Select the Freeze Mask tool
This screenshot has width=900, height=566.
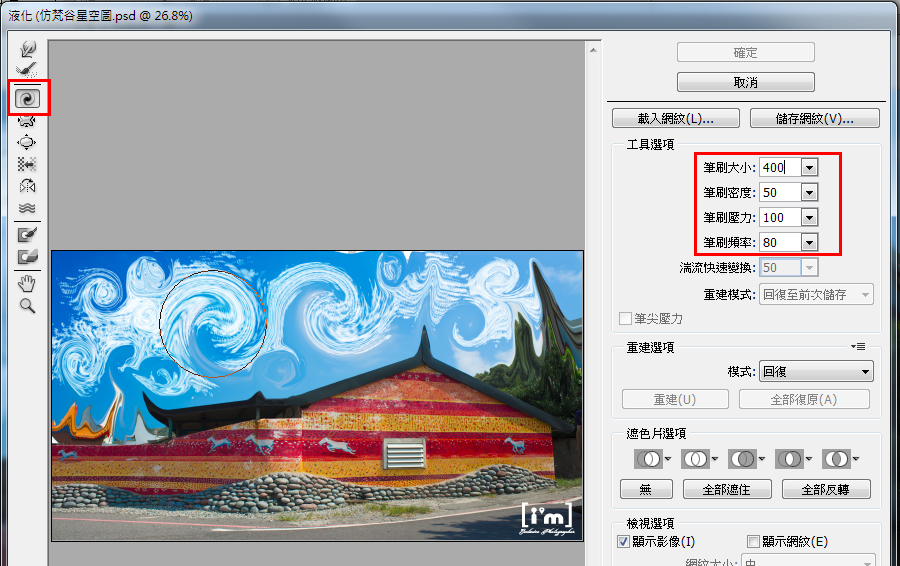tap(27, 234)
